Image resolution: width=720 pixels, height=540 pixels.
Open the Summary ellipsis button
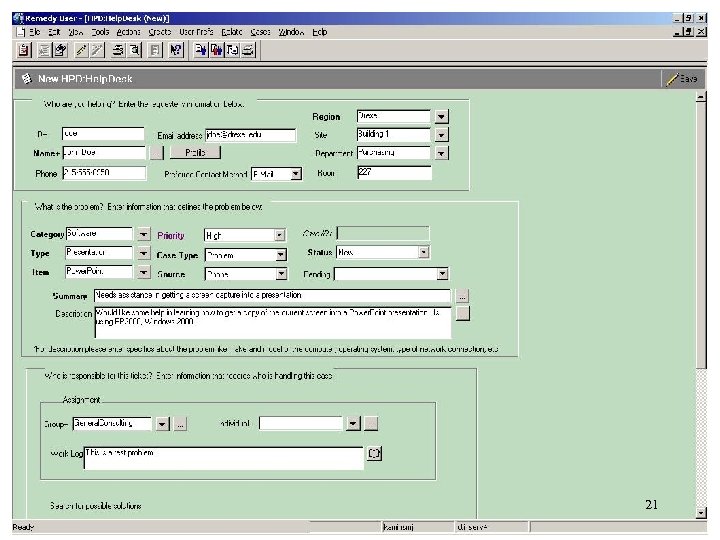pos(462,296)
